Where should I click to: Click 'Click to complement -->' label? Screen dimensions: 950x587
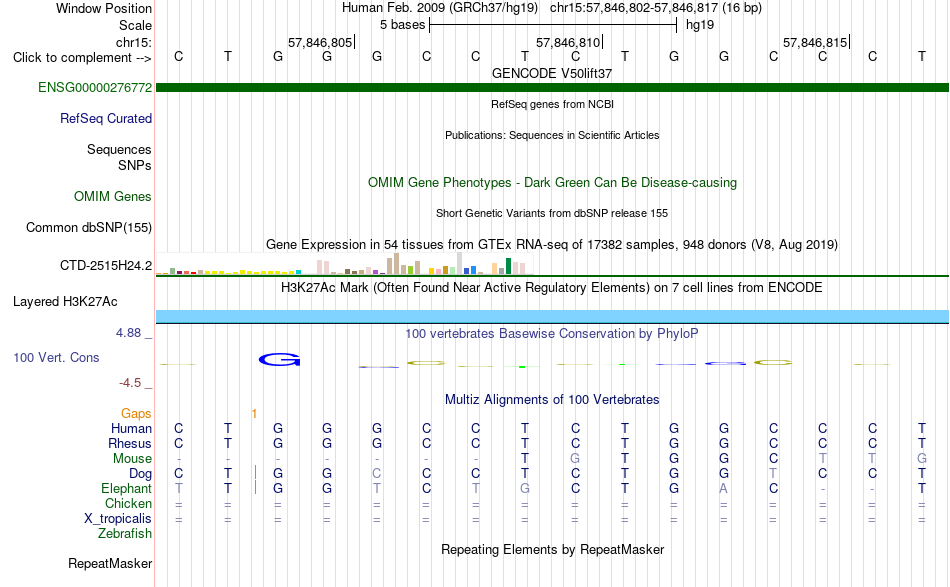pos(82,58)
